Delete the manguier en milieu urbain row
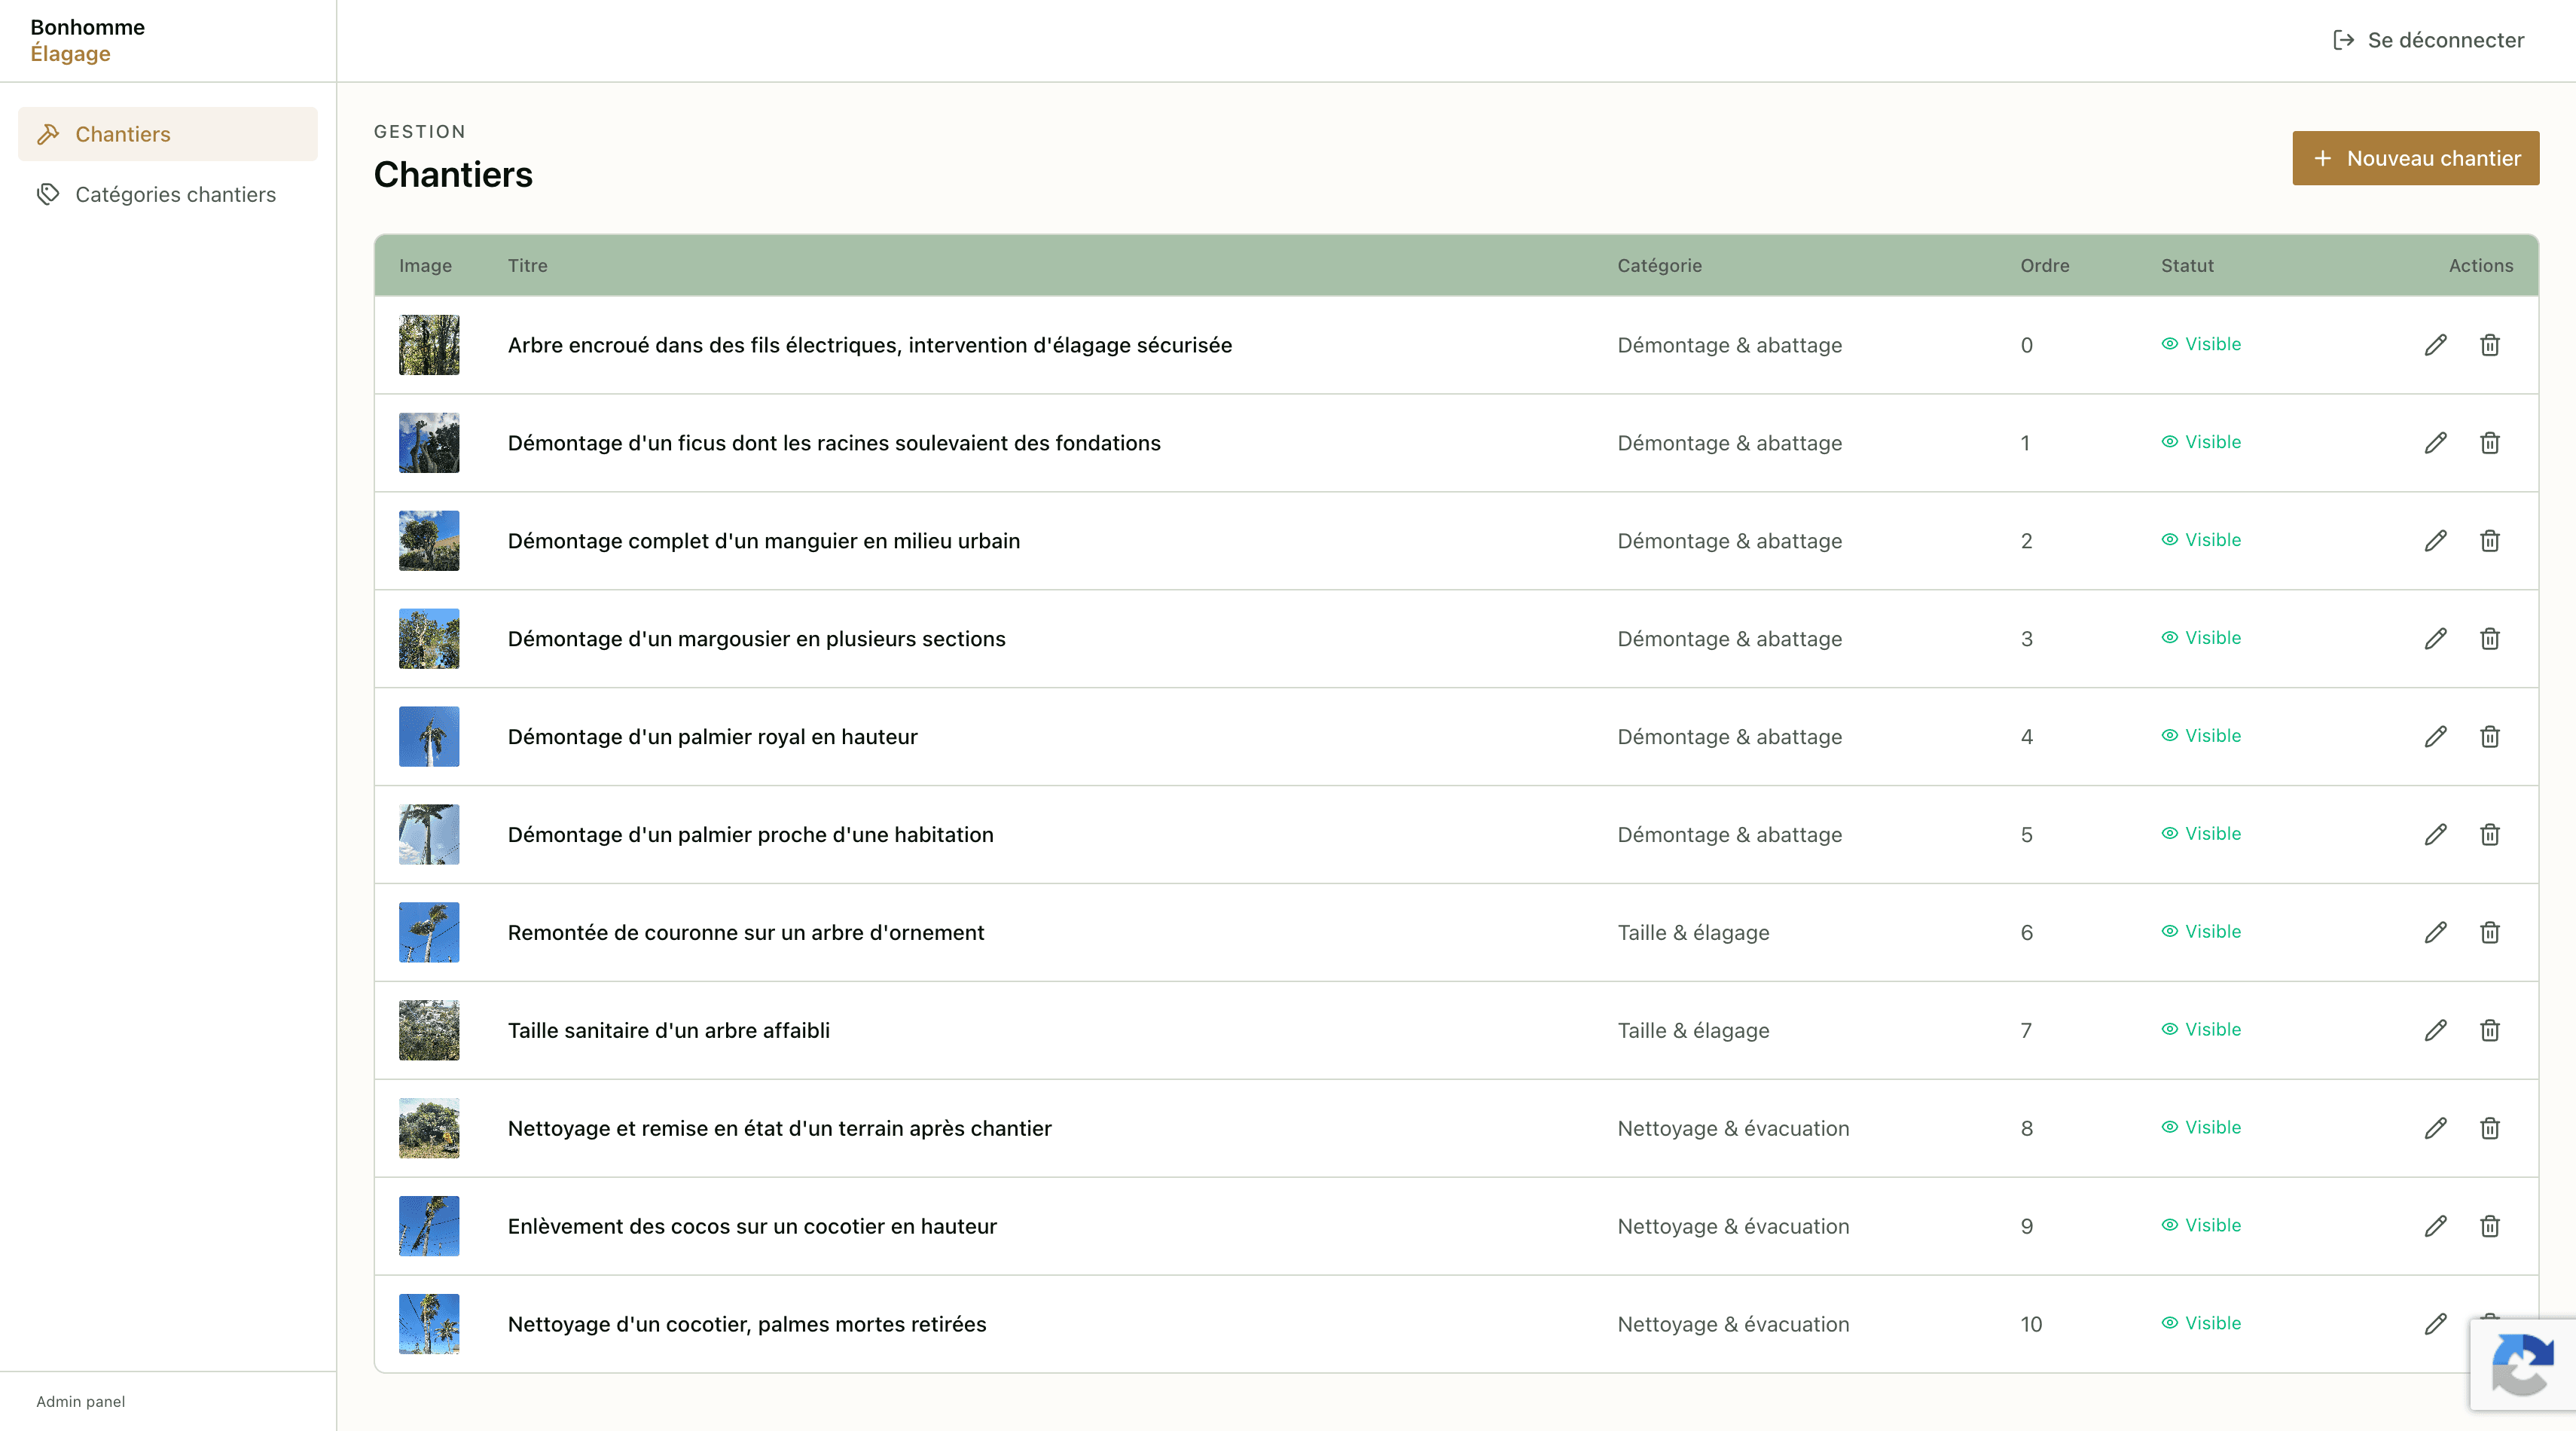Viewport: 2576px width, 1431px height. (2489, 541)
